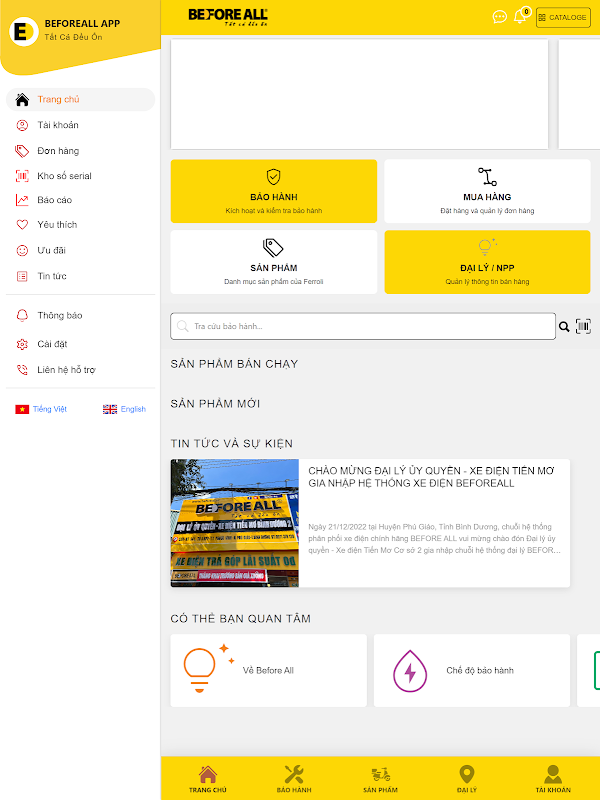Open the notification bell in header
This screenshot has width=600, height=800.
click(520, 16)
